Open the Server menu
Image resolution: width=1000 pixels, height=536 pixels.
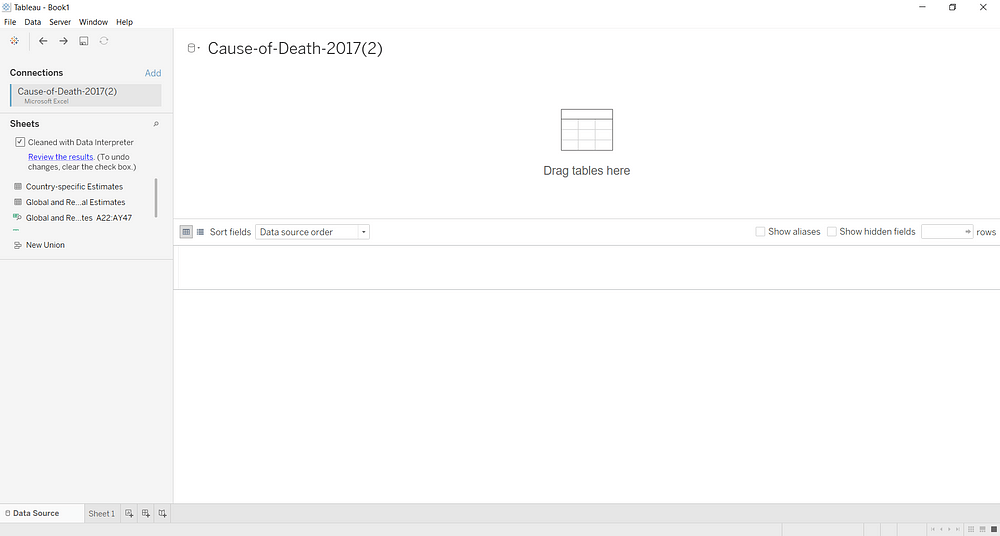point(60,22)
